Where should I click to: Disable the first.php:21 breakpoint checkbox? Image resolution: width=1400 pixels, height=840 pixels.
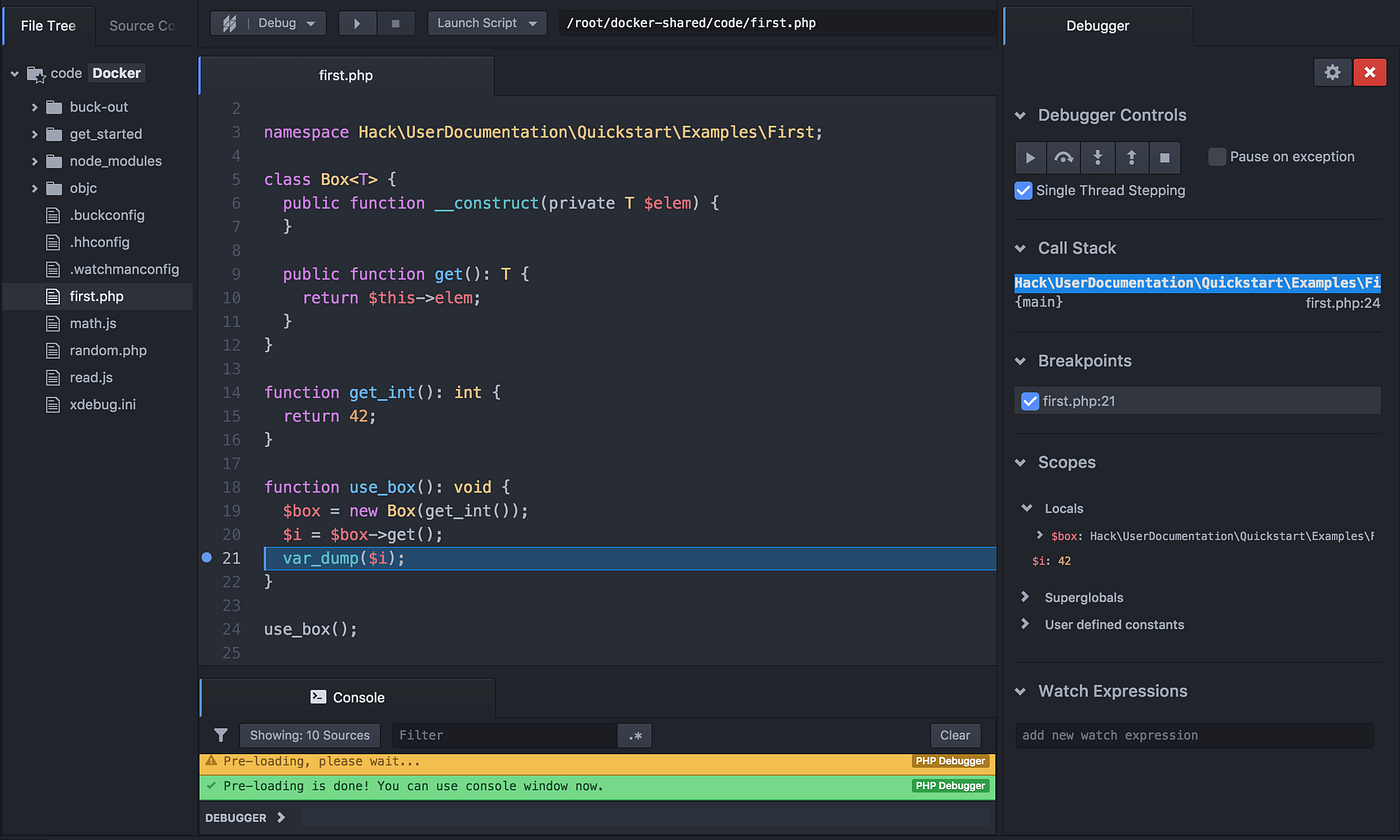tap(1030, 401)
